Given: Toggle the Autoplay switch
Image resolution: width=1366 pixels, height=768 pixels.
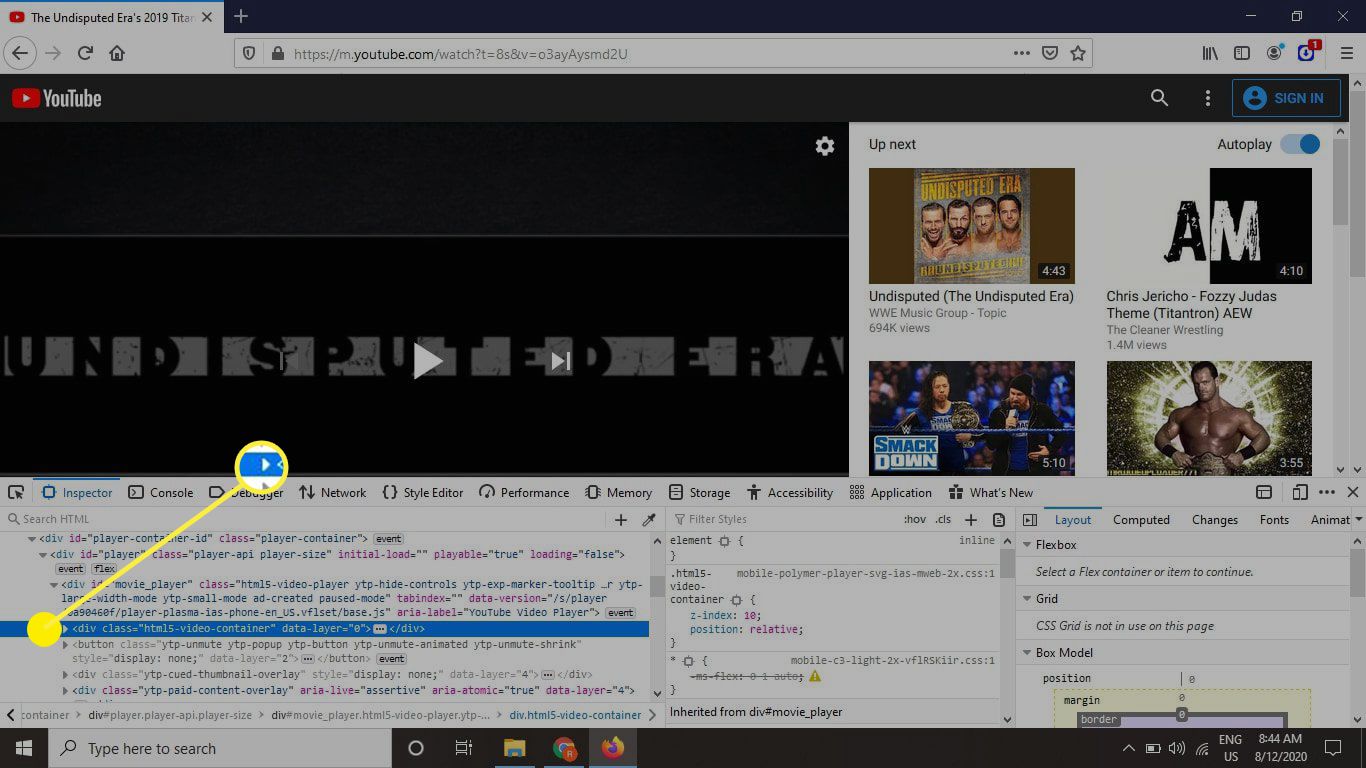Looking at the screenshot, I should (x=1301, y=144).
